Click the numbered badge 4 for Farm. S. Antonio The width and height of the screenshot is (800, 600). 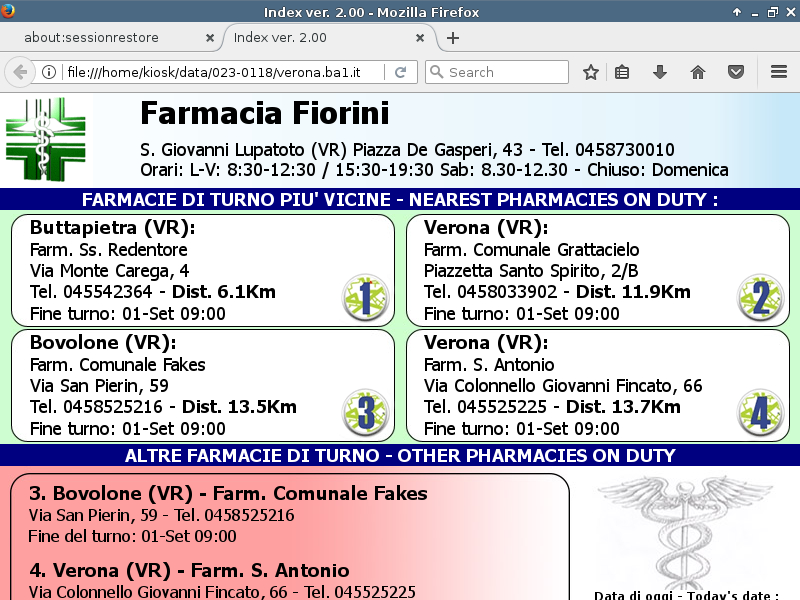click(760, 412)
